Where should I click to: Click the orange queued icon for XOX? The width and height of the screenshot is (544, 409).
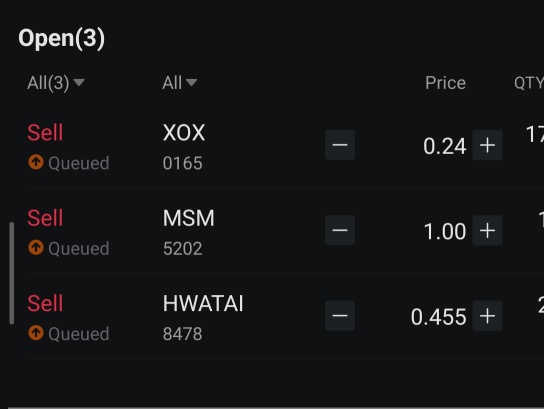pos(36,162)
